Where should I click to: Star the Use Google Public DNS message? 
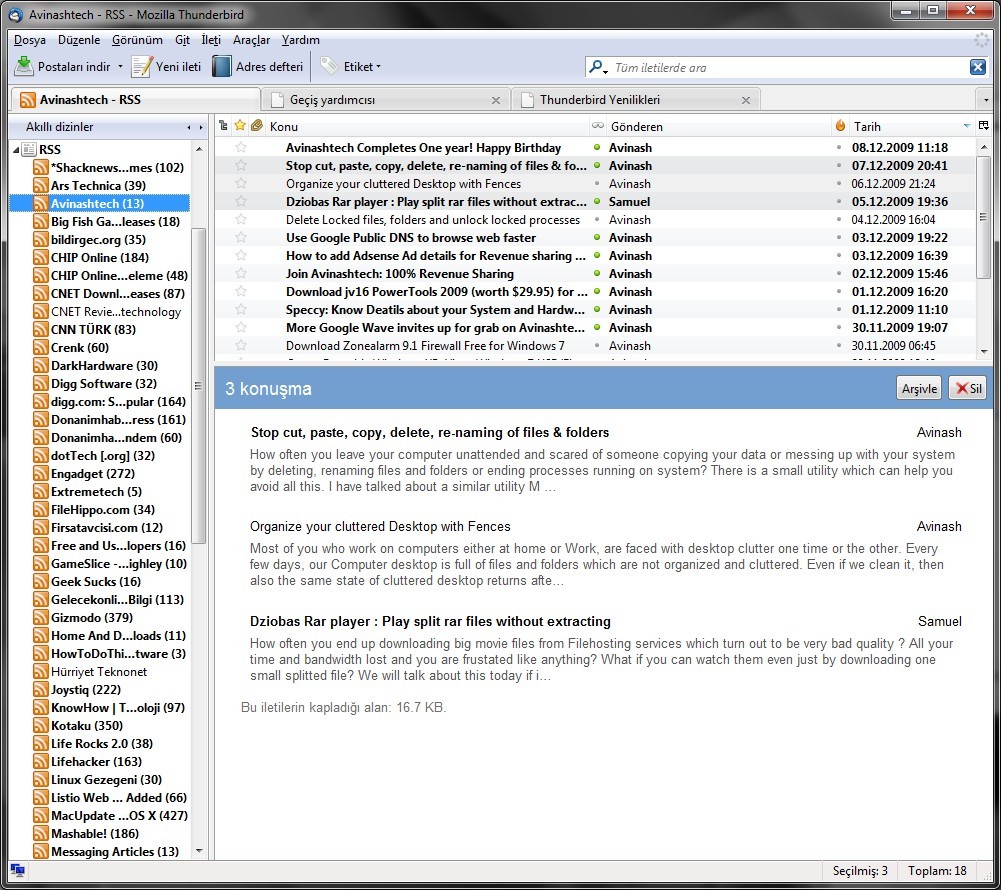(x=241, y=238)
